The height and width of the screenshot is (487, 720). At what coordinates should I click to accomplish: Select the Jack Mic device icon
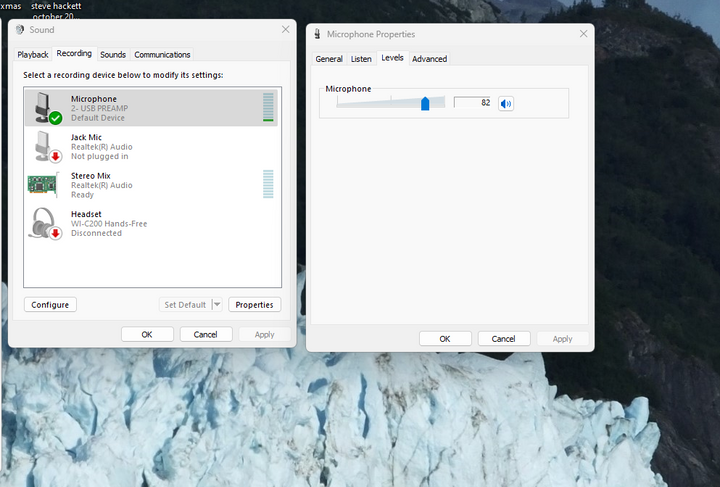tap(47, 146)
